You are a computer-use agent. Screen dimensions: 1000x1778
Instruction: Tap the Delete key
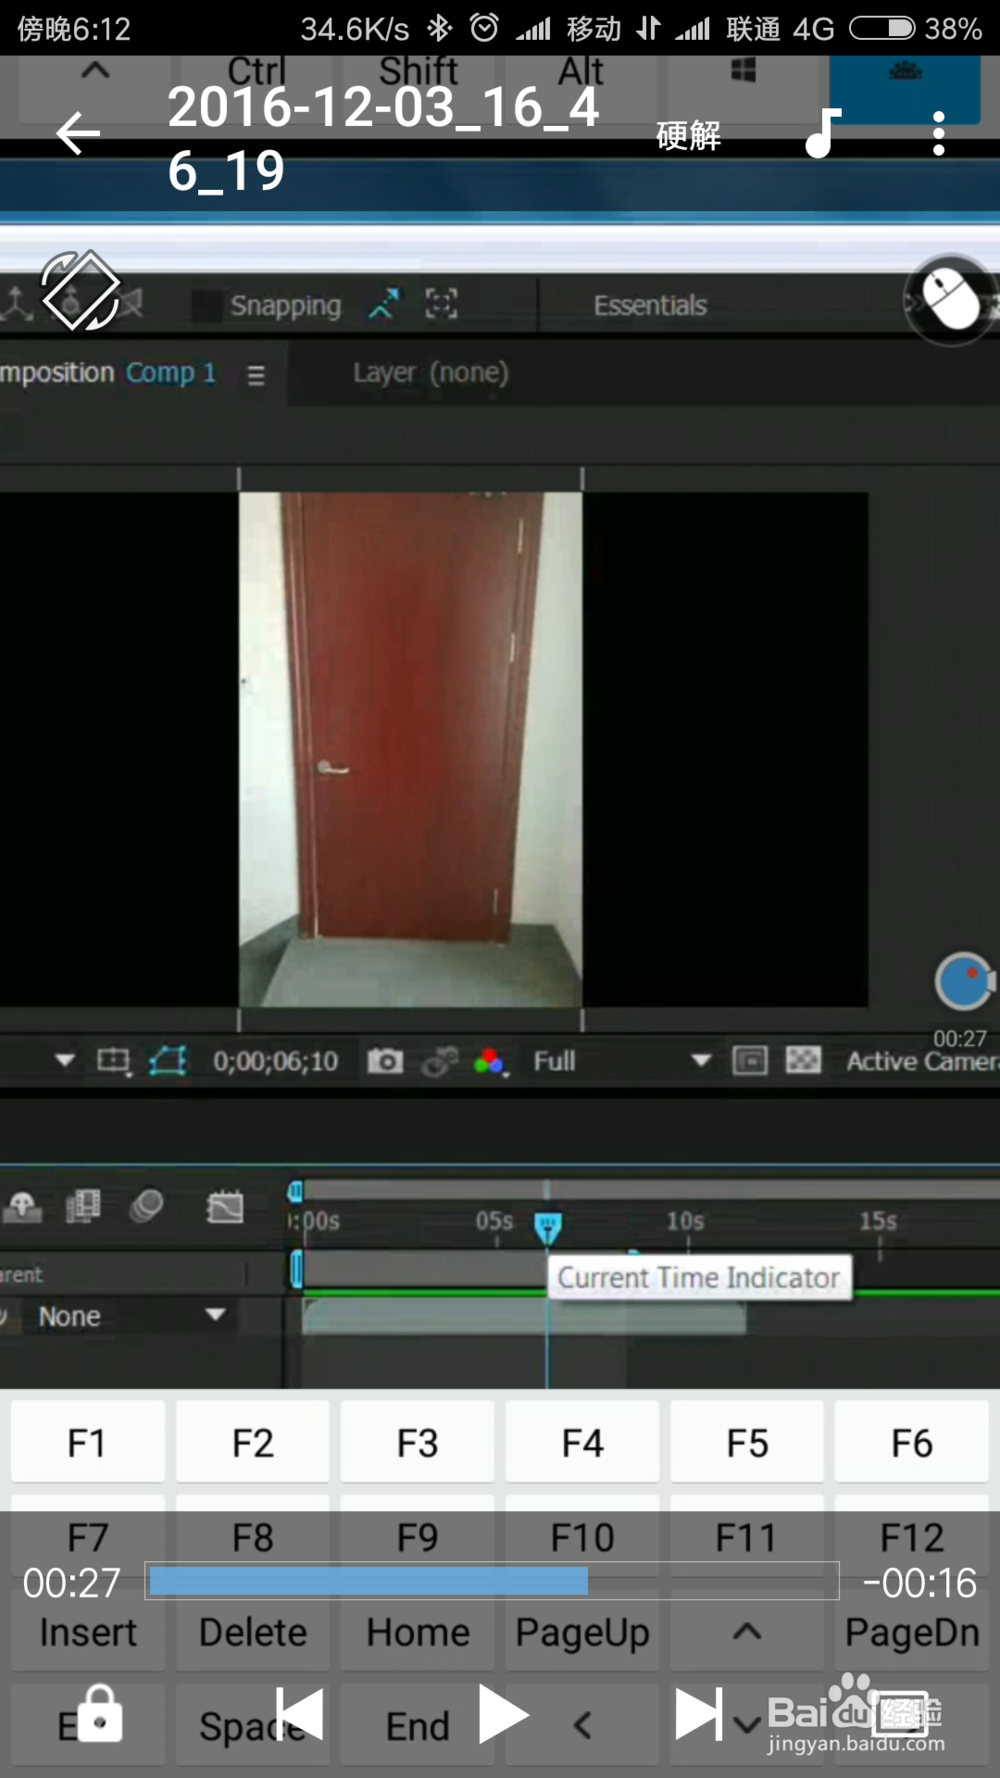(x=252, y=1632)
